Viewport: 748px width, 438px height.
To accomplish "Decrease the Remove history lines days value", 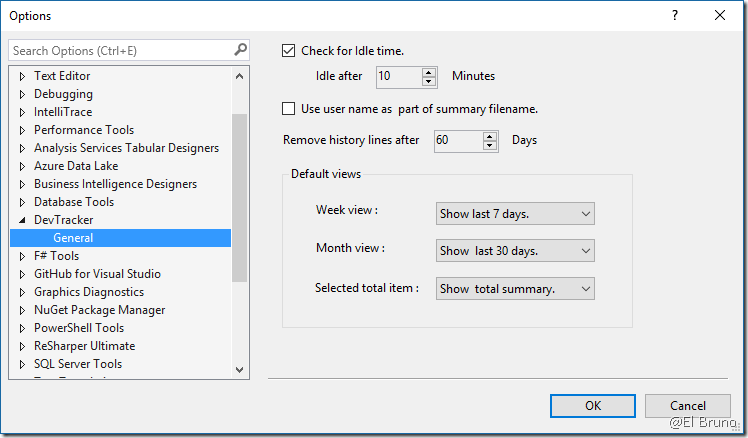I will point(490,145).
